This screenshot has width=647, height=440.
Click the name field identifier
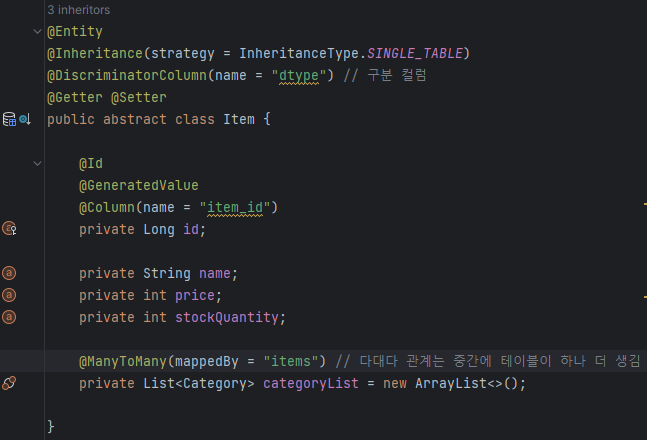pyautogui.click(x=215, y=273)
